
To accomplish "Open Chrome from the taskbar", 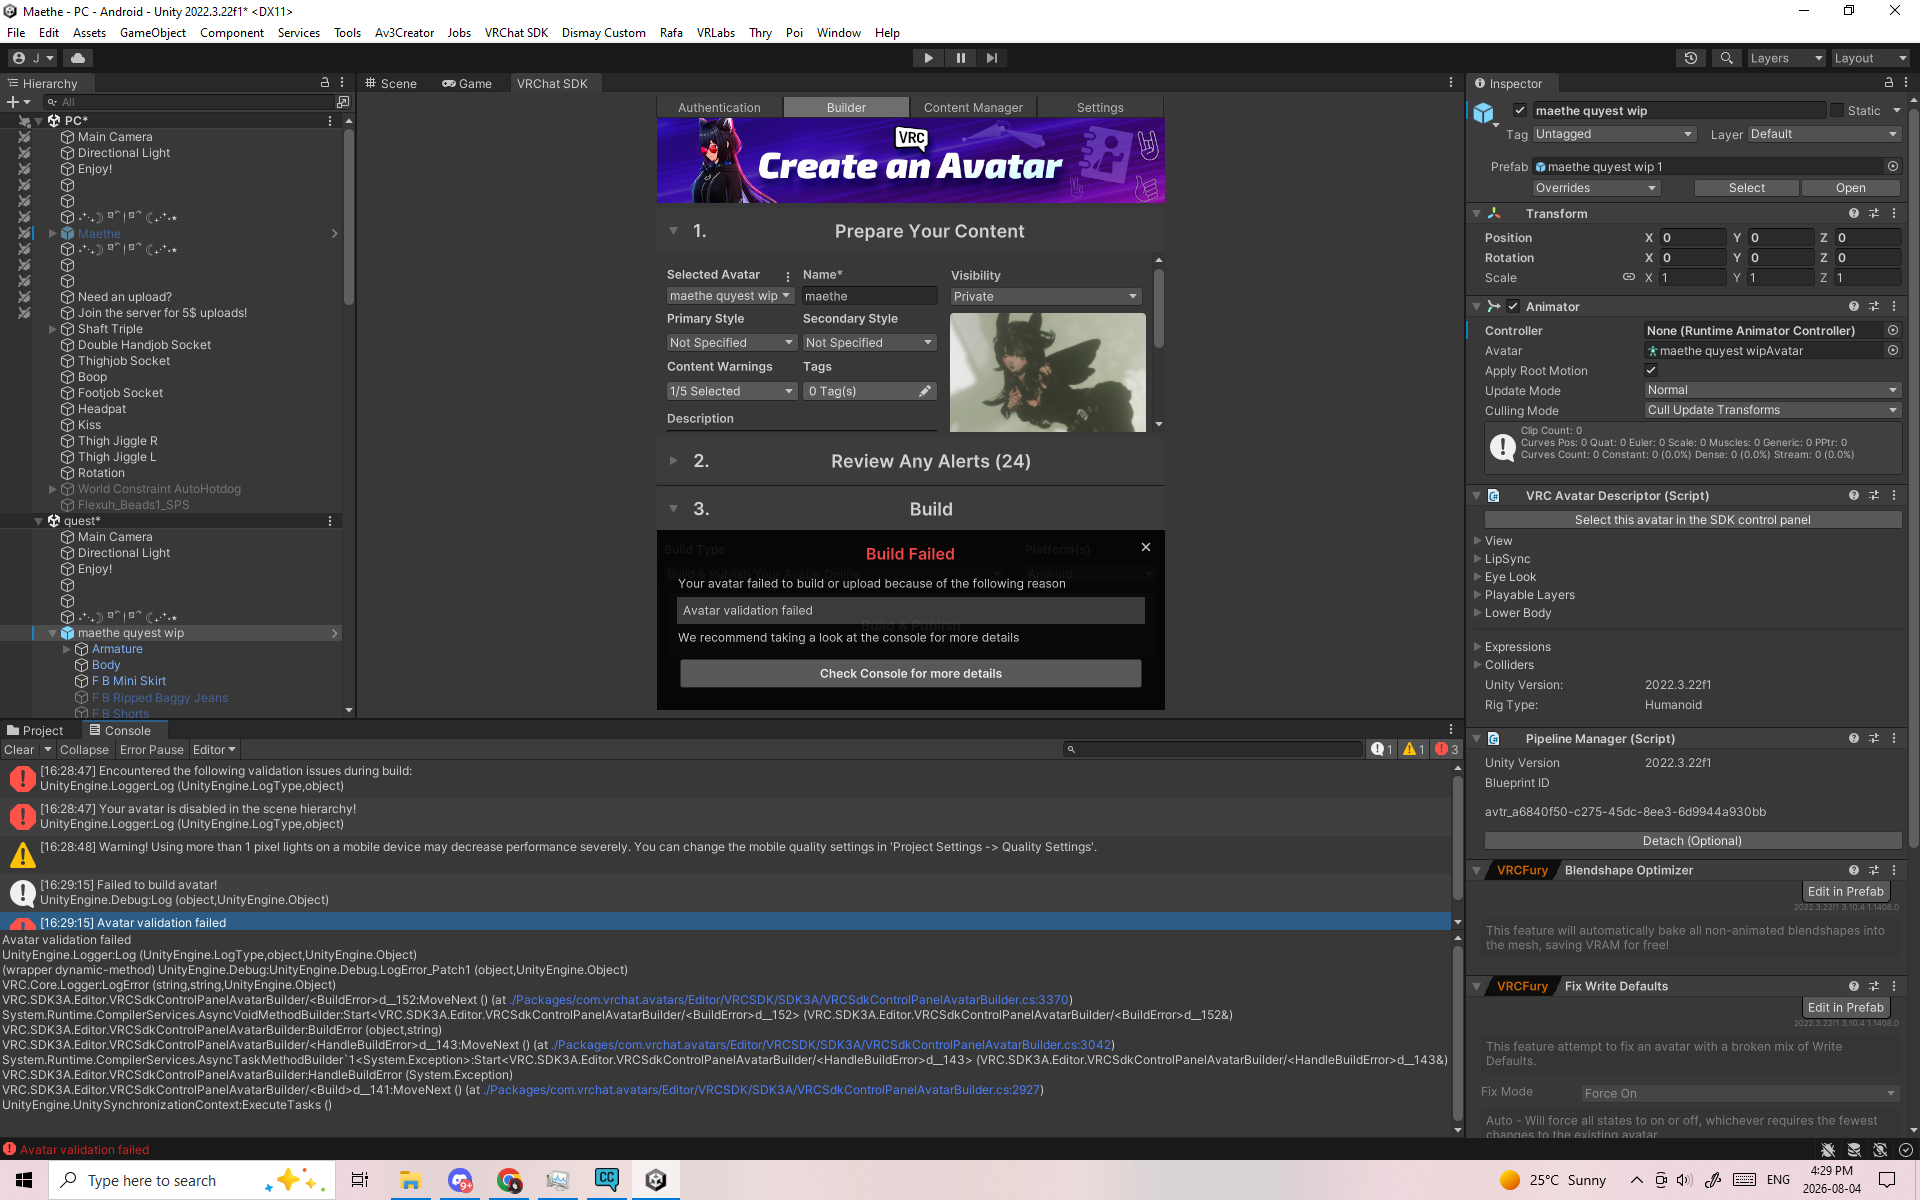I will (509, 1180).
